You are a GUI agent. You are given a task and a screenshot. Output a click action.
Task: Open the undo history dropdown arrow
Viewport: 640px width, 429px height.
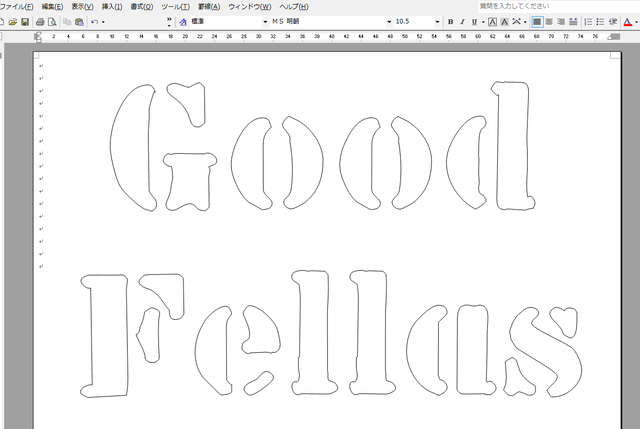point(103,22)
